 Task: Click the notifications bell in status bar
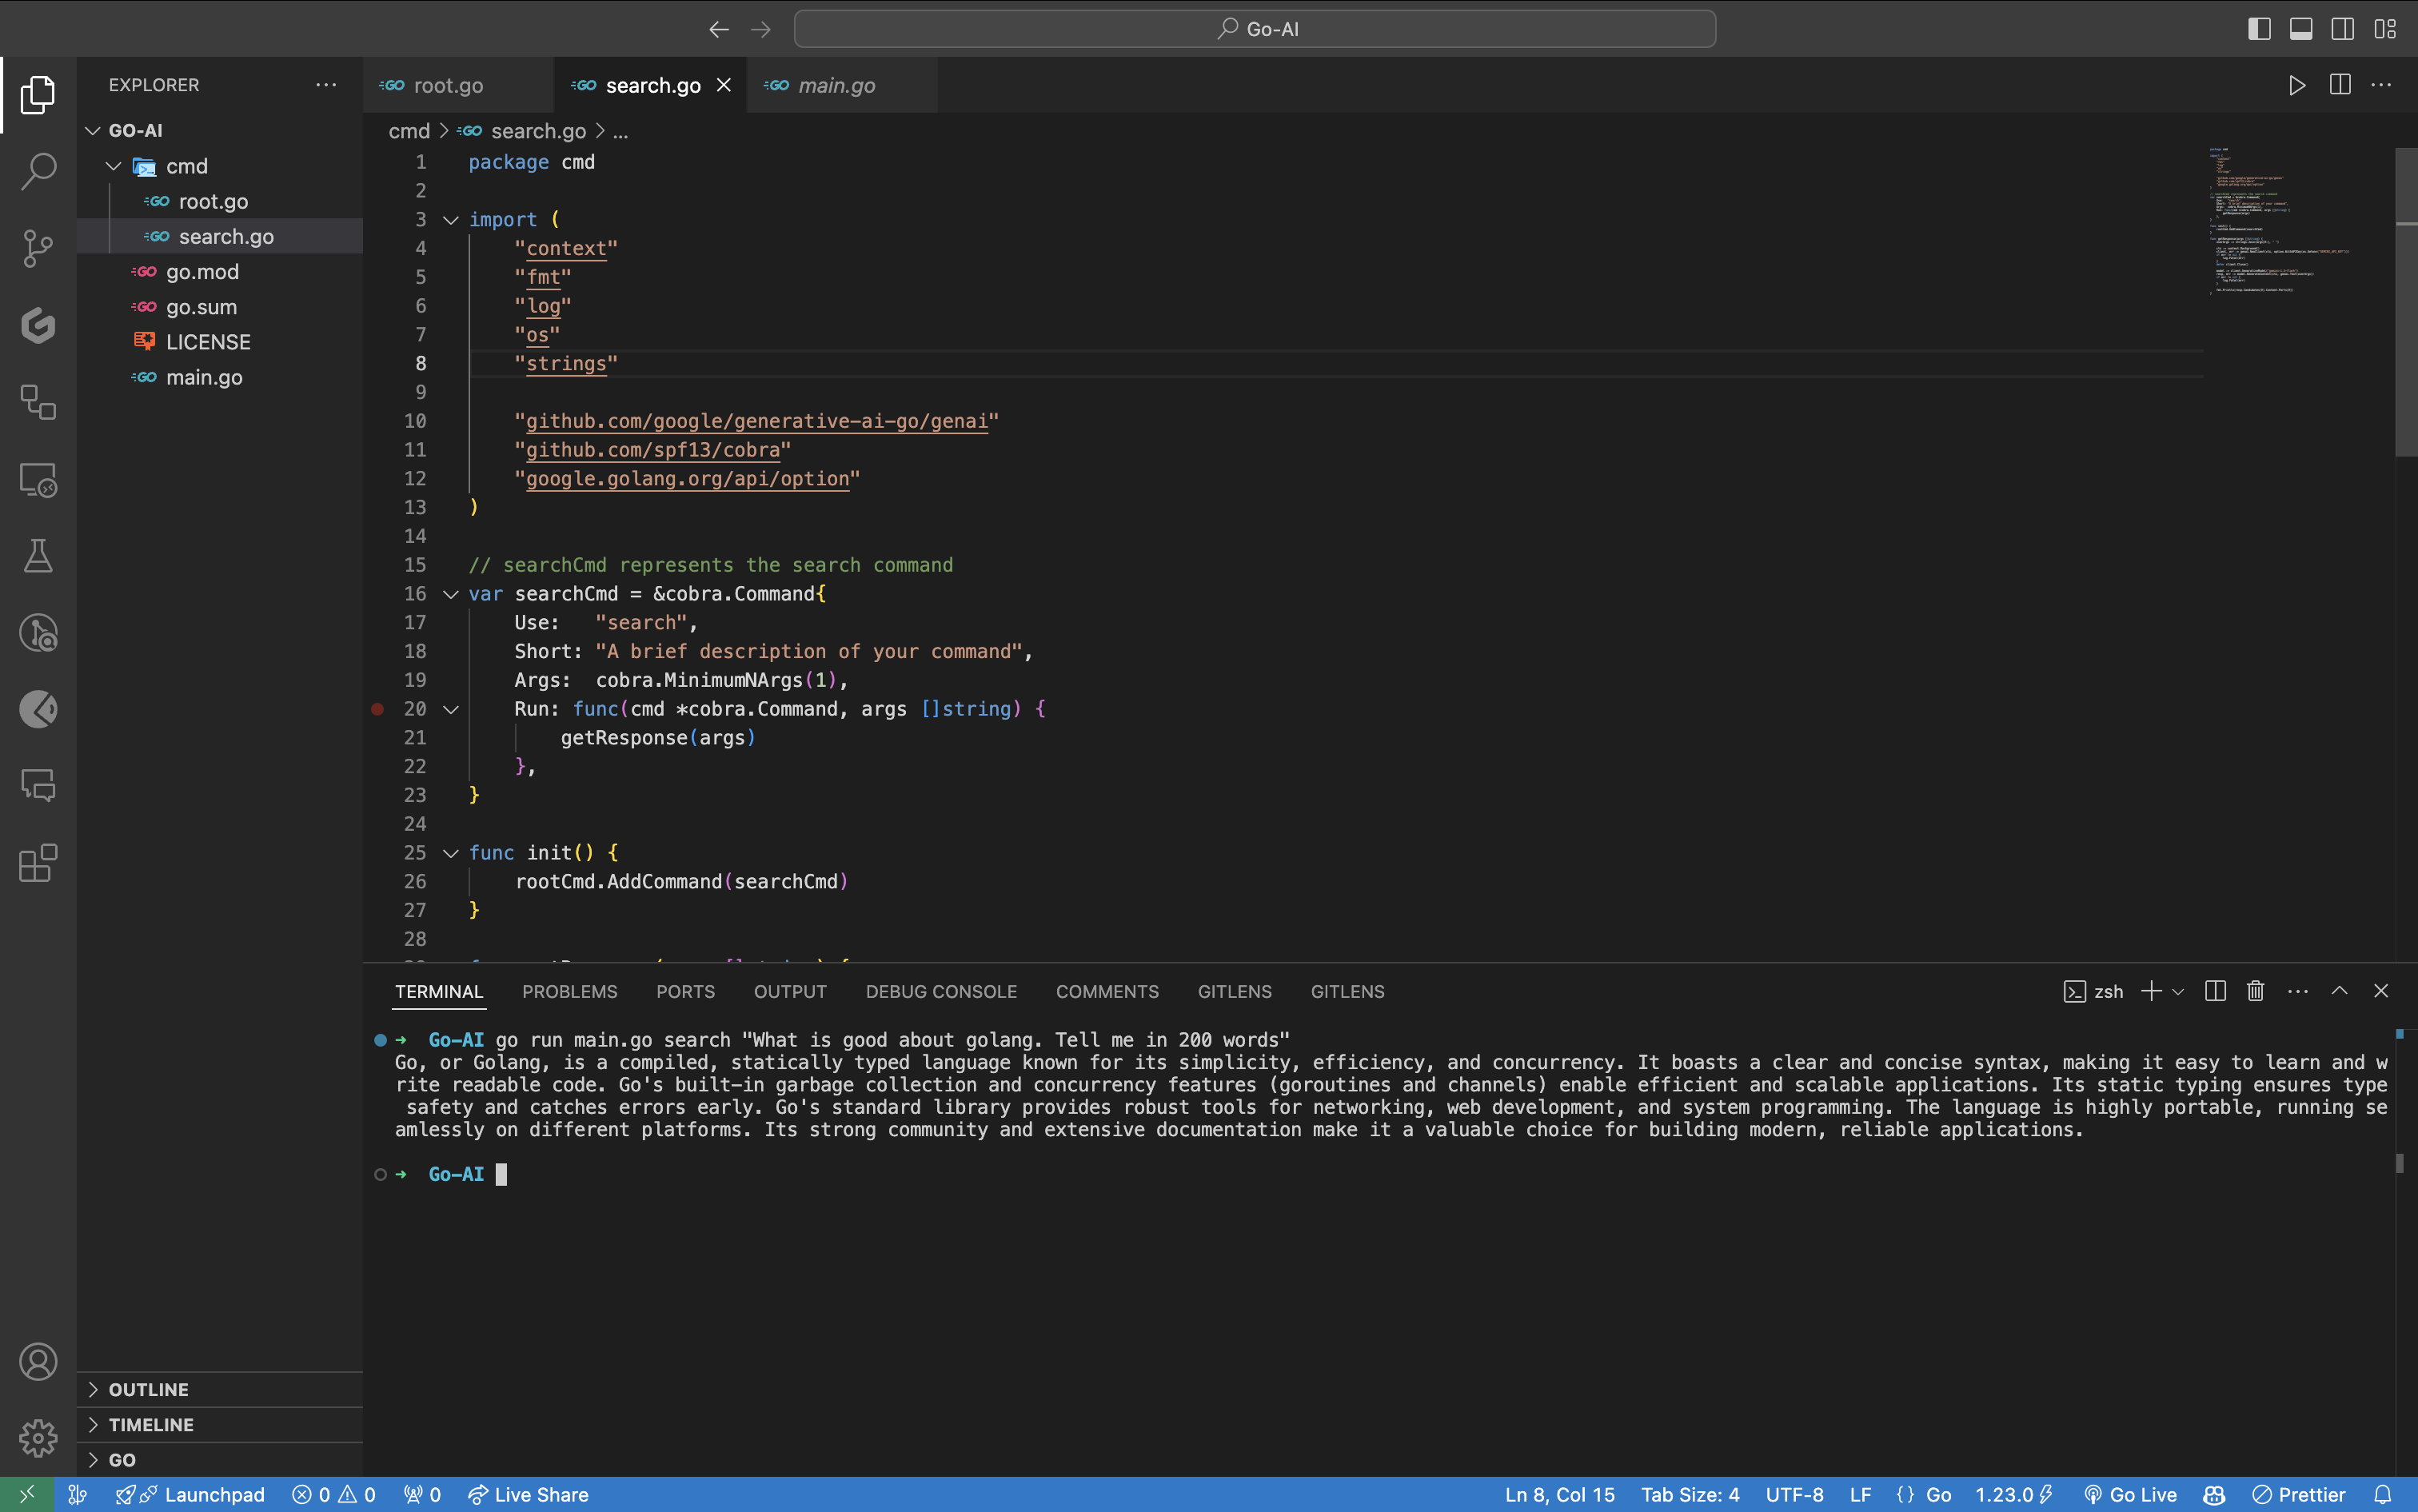coord(2383,1495)
